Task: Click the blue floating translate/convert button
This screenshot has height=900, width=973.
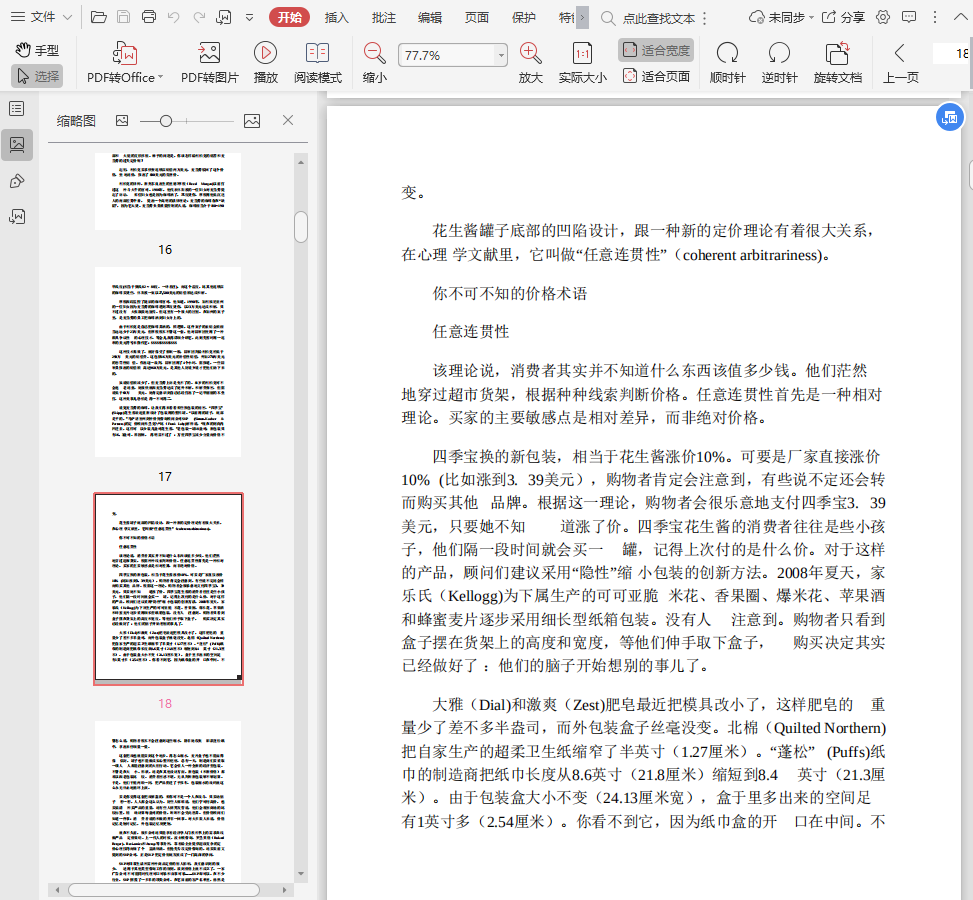Action: pos(949,117)
